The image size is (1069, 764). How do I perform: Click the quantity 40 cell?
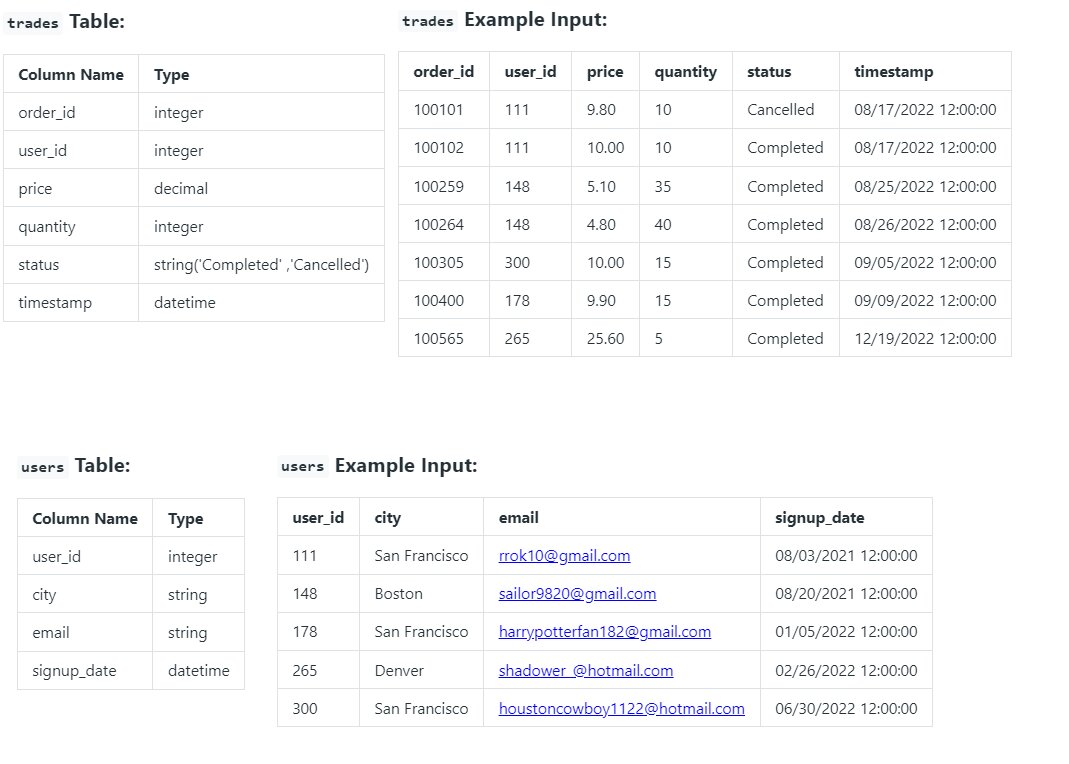coord(663,225)
